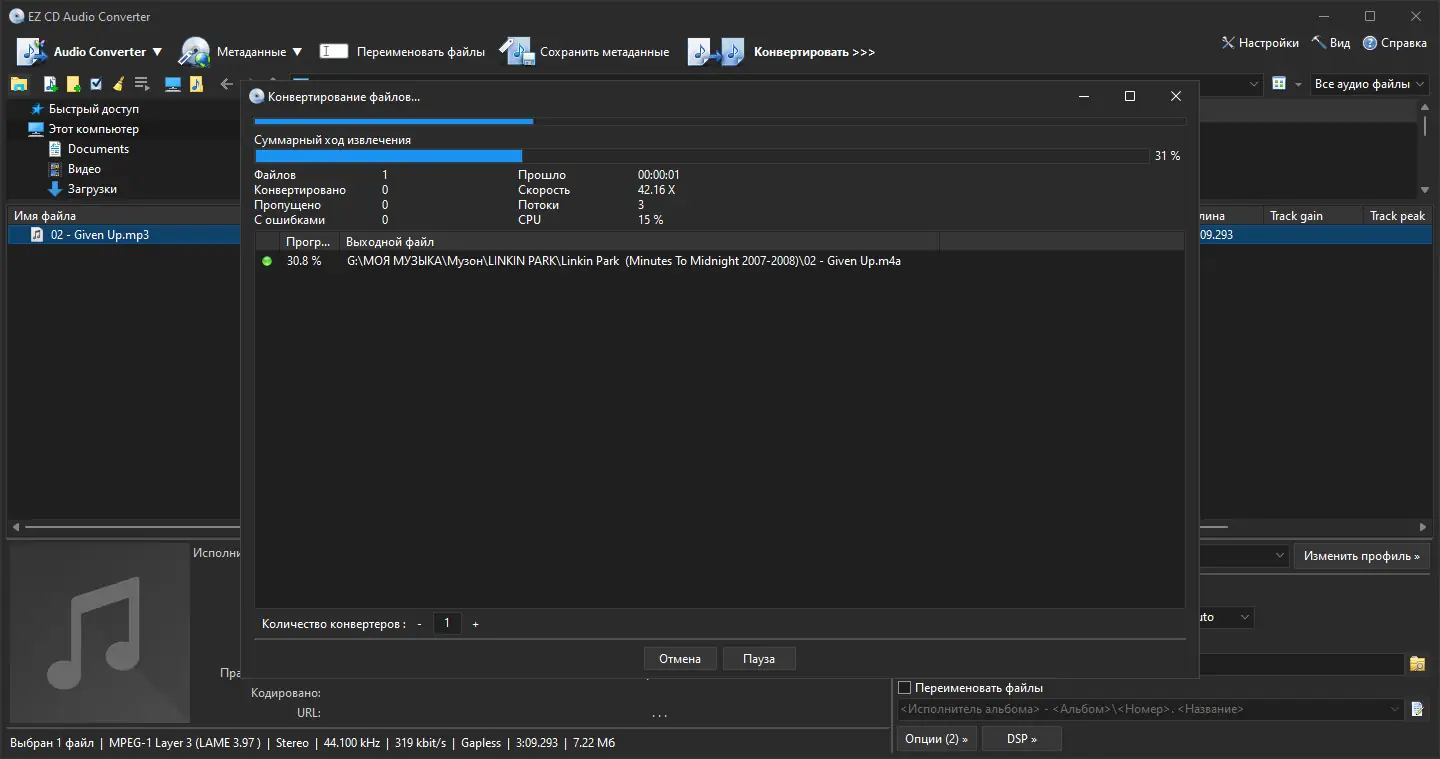Enable the Переименовать файлы checkbox
Viewport: 1440px width, 759px height.
(x=905, y=688)
